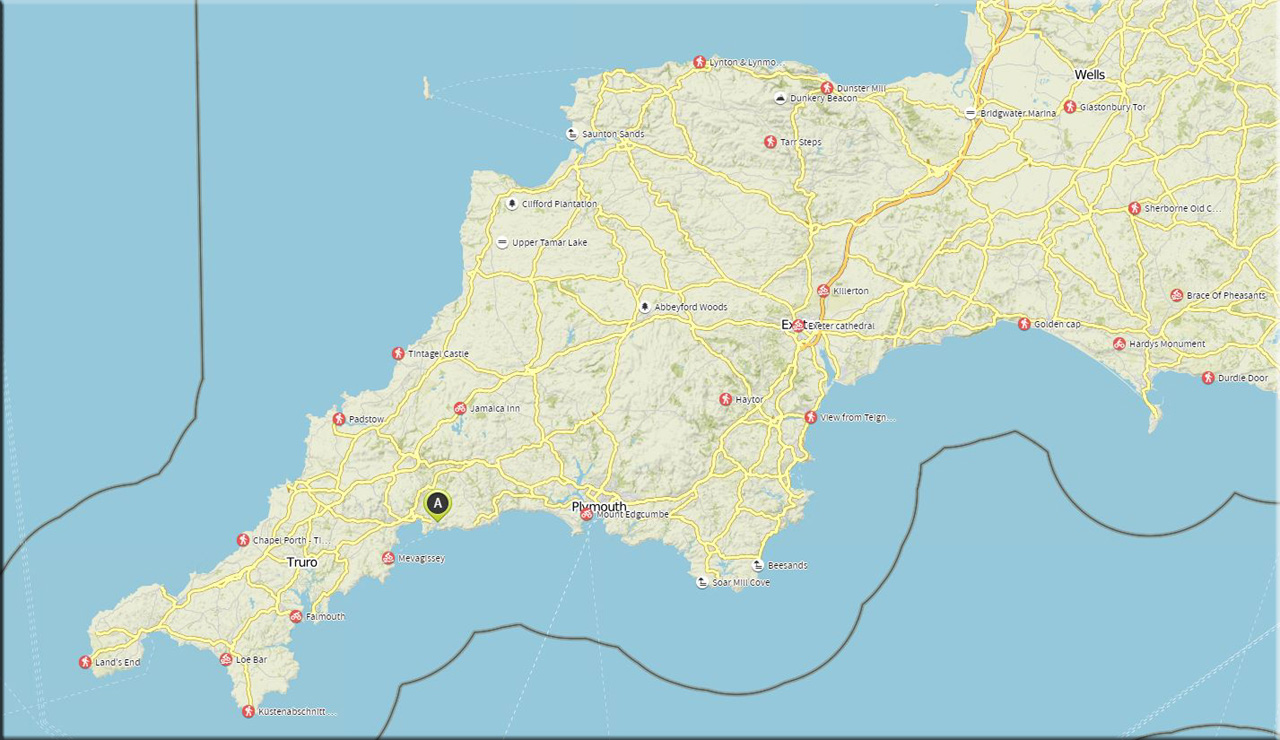Image resolution: width=1280 pixels, height=740 pixels.
Task: Click the Falmouth marker icon
Action: coord(296,617)
